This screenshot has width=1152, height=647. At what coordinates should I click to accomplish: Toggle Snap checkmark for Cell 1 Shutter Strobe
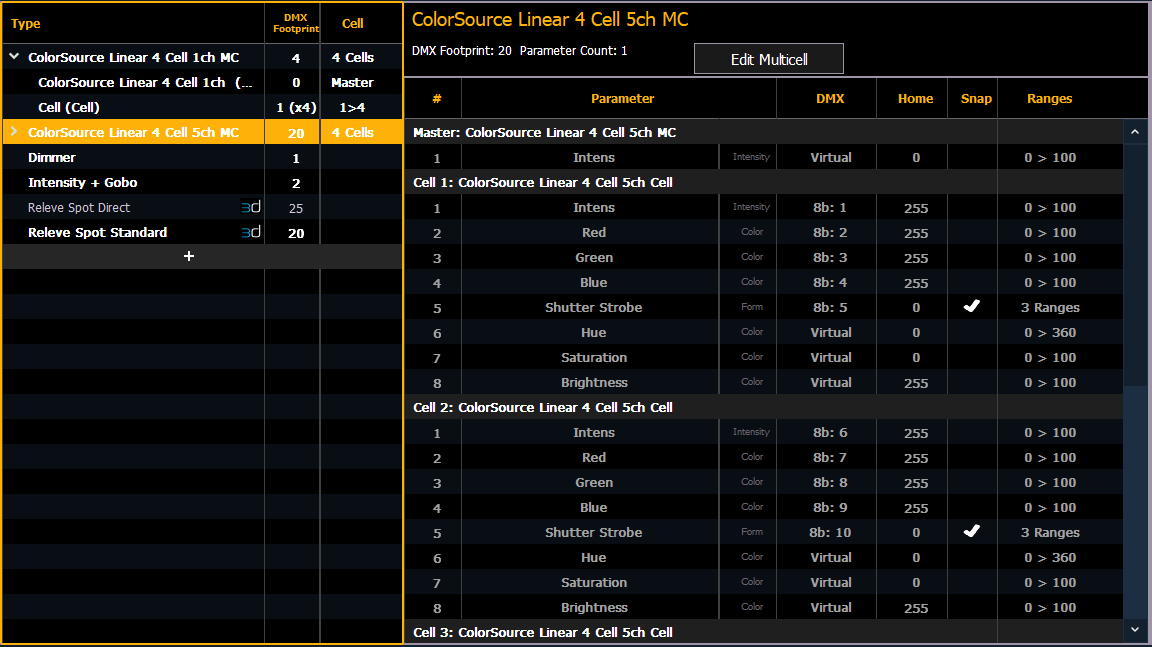(x=971, y=306)
